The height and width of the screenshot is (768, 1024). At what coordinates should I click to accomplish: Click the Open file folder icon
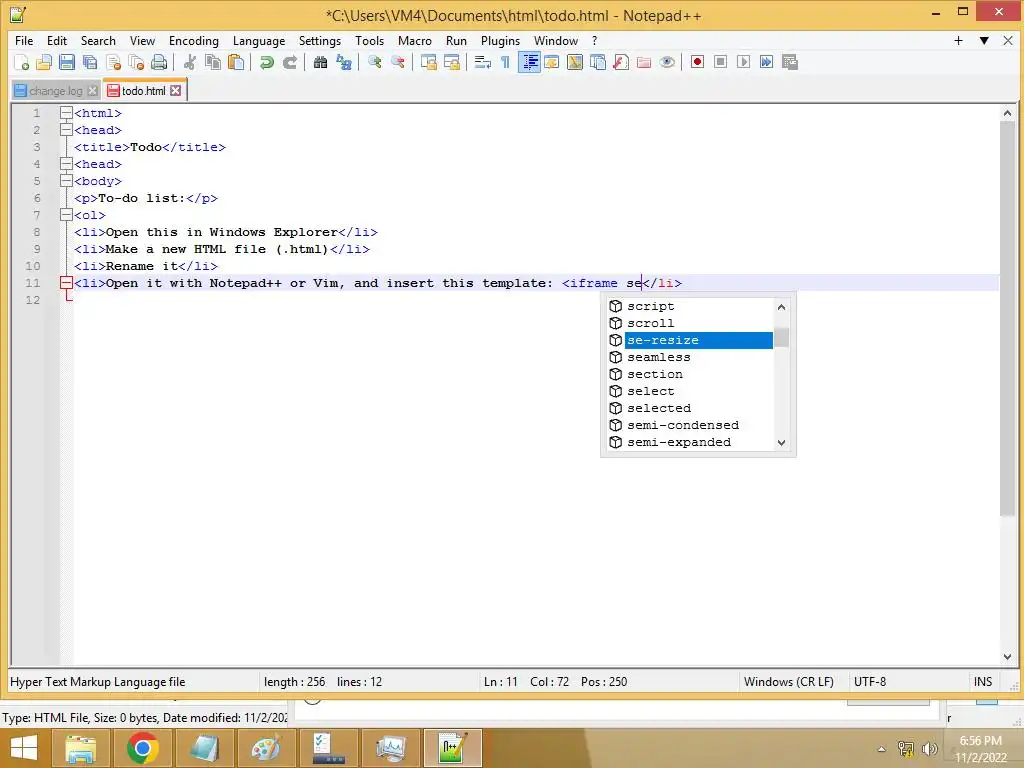click(x=44, y=63)
